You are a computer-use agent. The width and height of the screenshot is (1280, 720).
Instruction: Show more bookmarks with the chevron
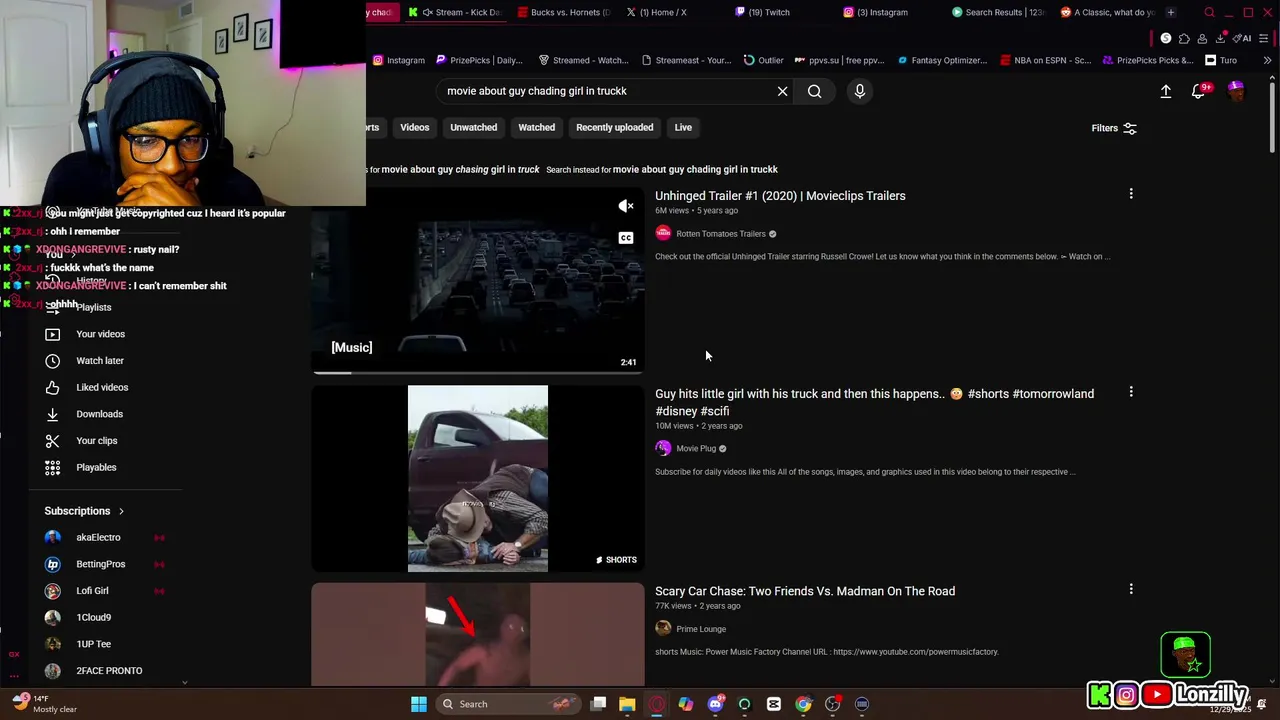(1267, 60)
